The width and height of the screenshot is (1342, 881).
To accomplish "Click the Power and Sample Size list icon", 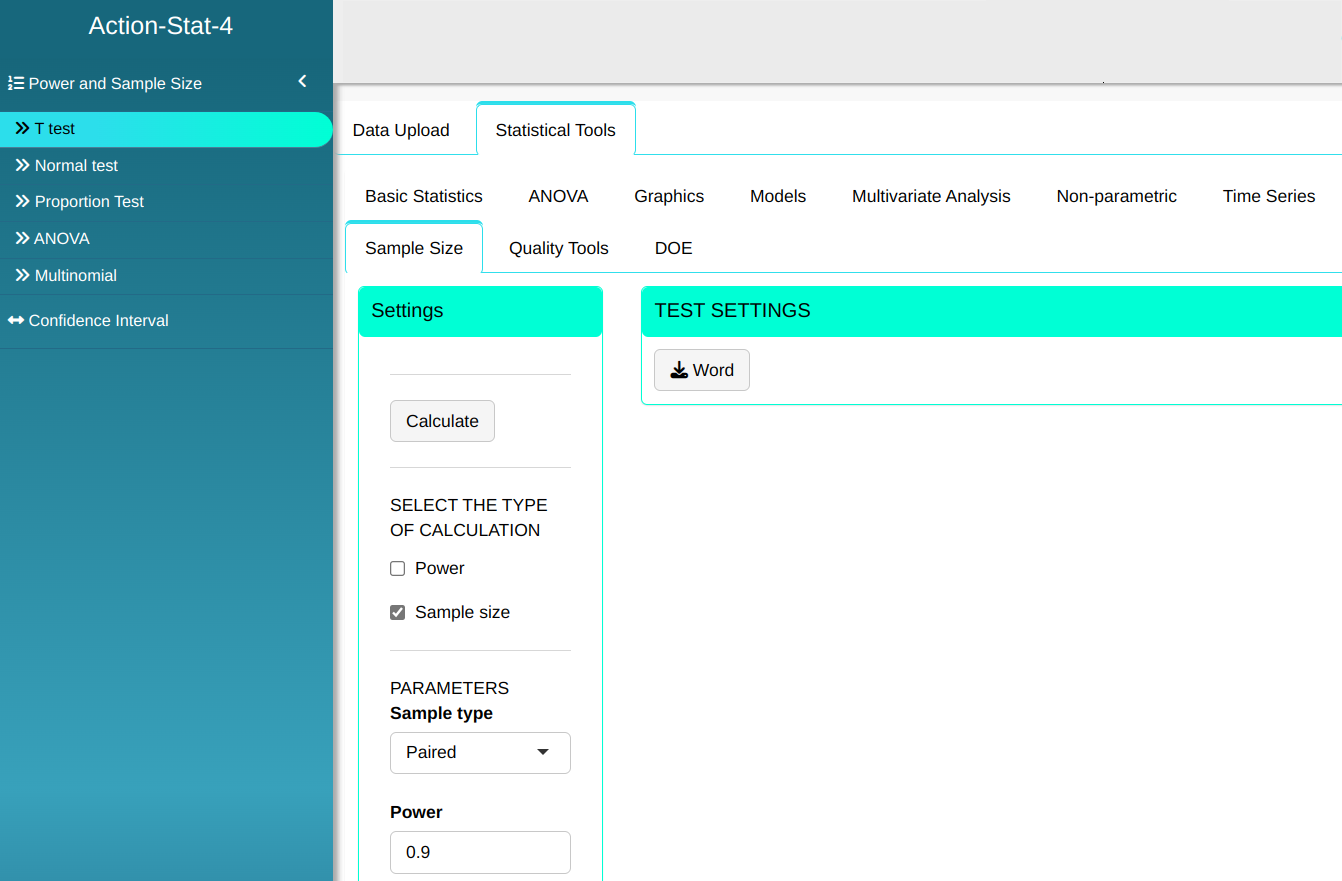I will click(16, 83).
